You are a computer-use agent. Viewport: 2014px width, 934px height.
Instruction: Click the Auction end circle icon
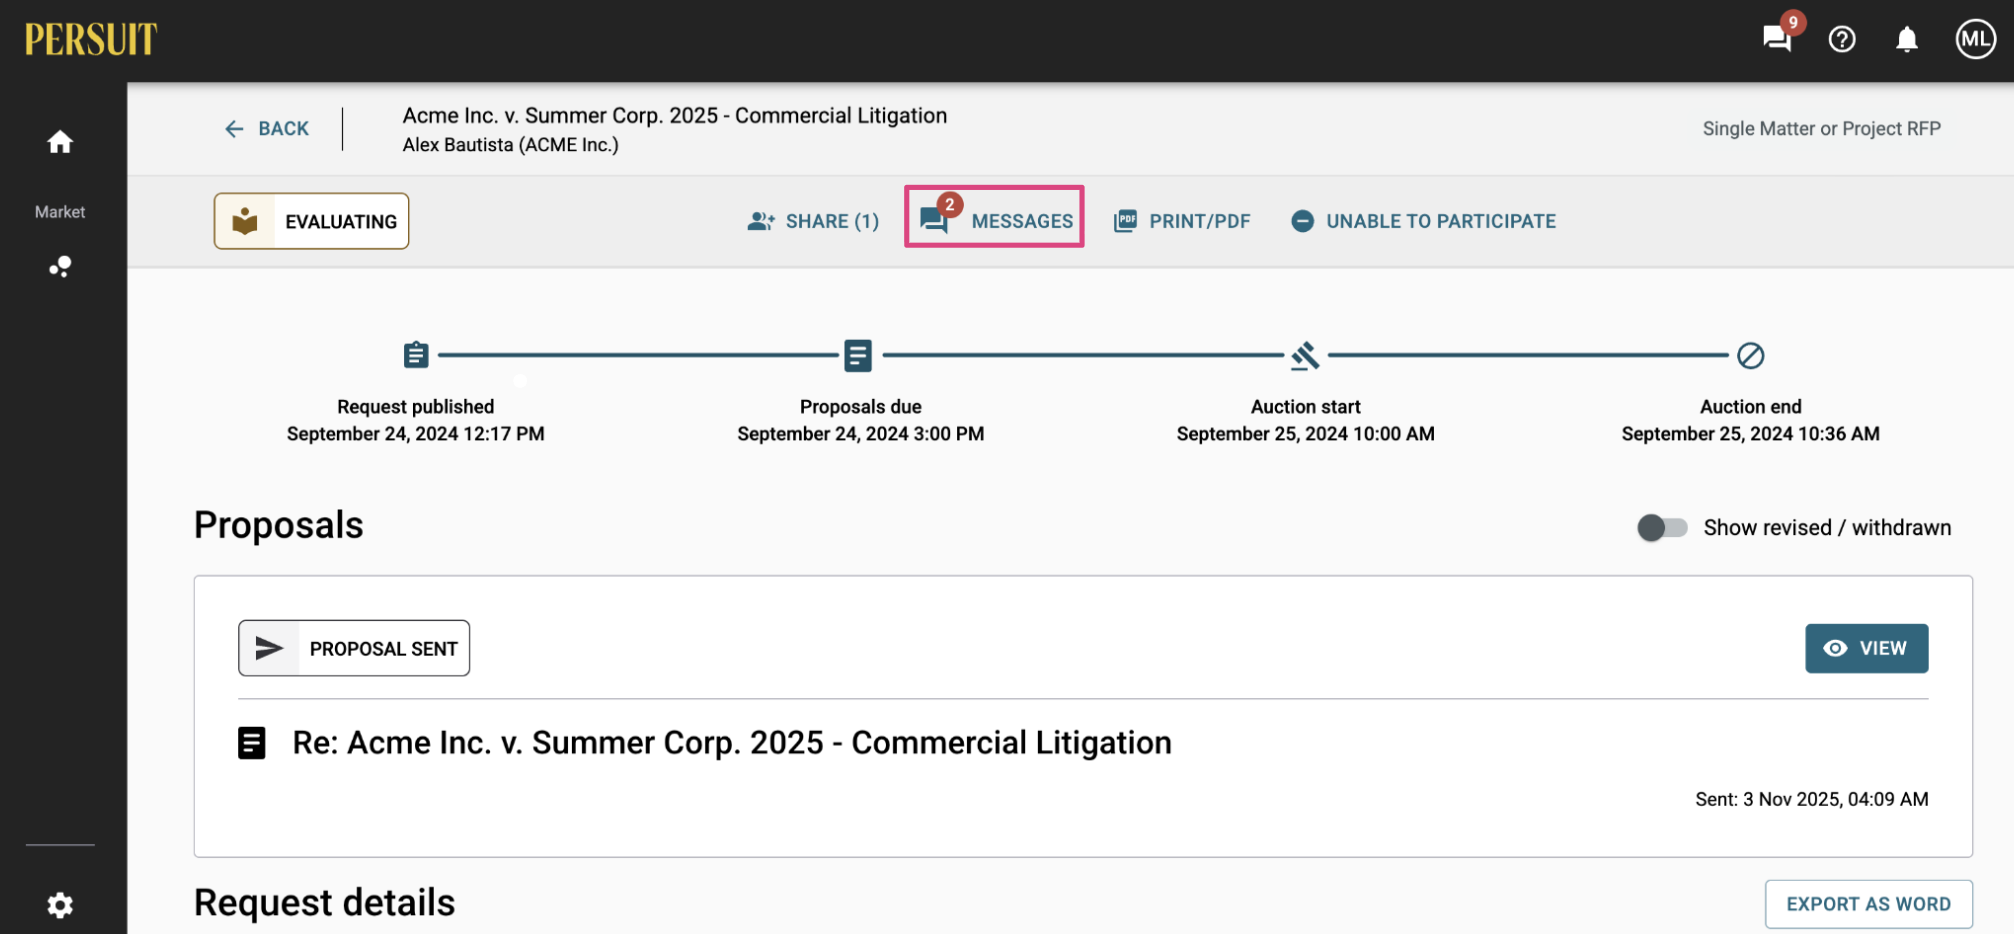coord(1750,355)
